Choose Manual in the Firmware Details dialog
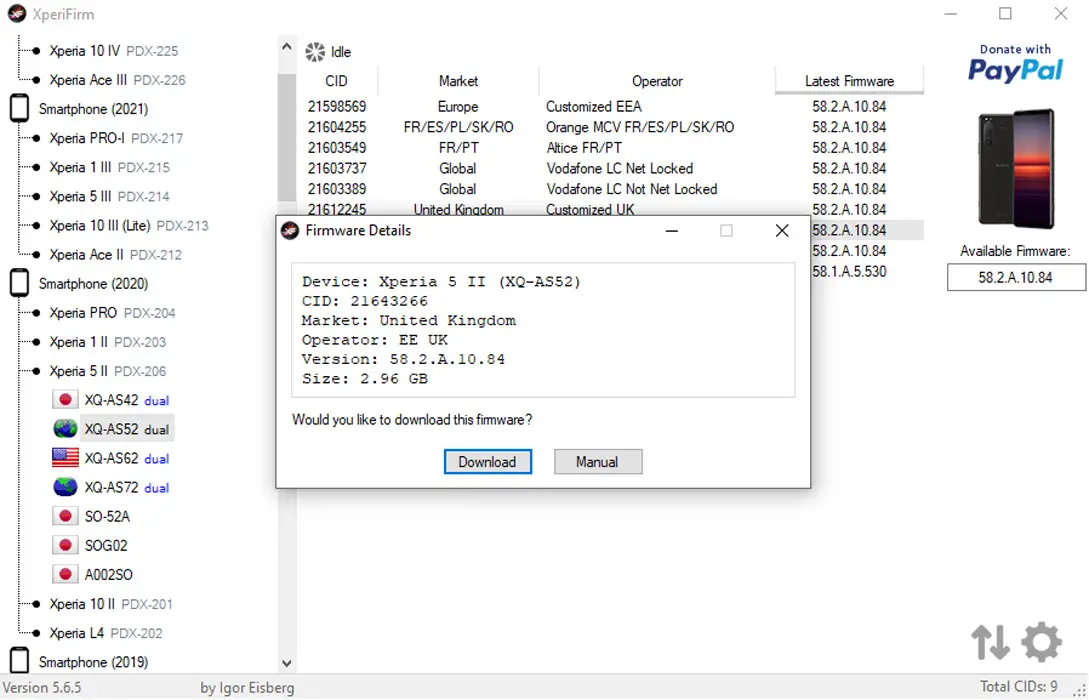The width and height of the screenshot is (1089, 700). click(597, 462)
